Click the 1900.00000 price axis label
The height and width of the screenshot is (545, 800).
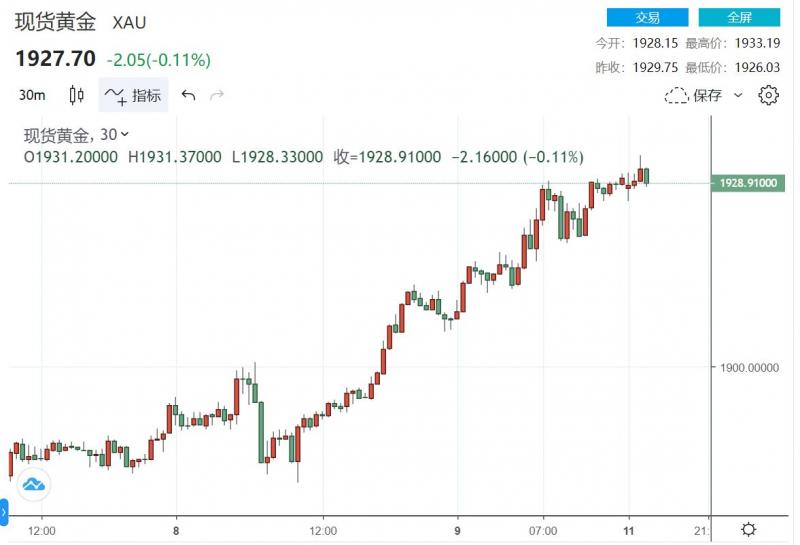748,367
